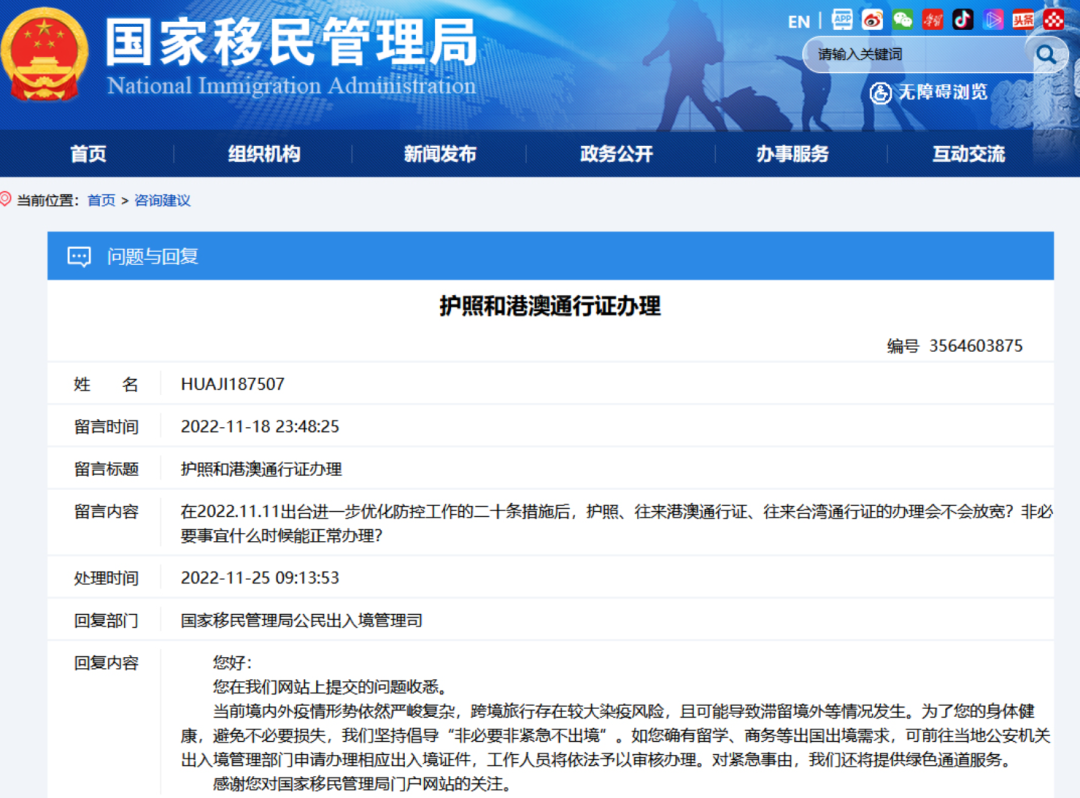This screenshot has width=1080, height=798.
Task: Open the 组织机构 navigation item
Action: click(x=264, y=154)
